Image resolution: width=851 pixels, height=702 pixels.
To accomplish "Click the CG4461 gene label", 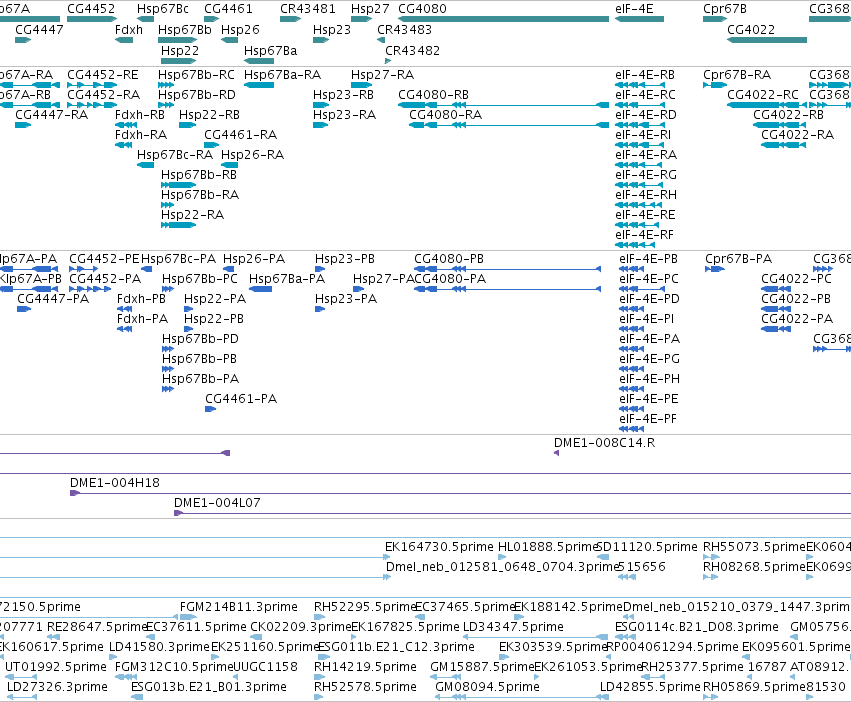I will click(228, 9).
